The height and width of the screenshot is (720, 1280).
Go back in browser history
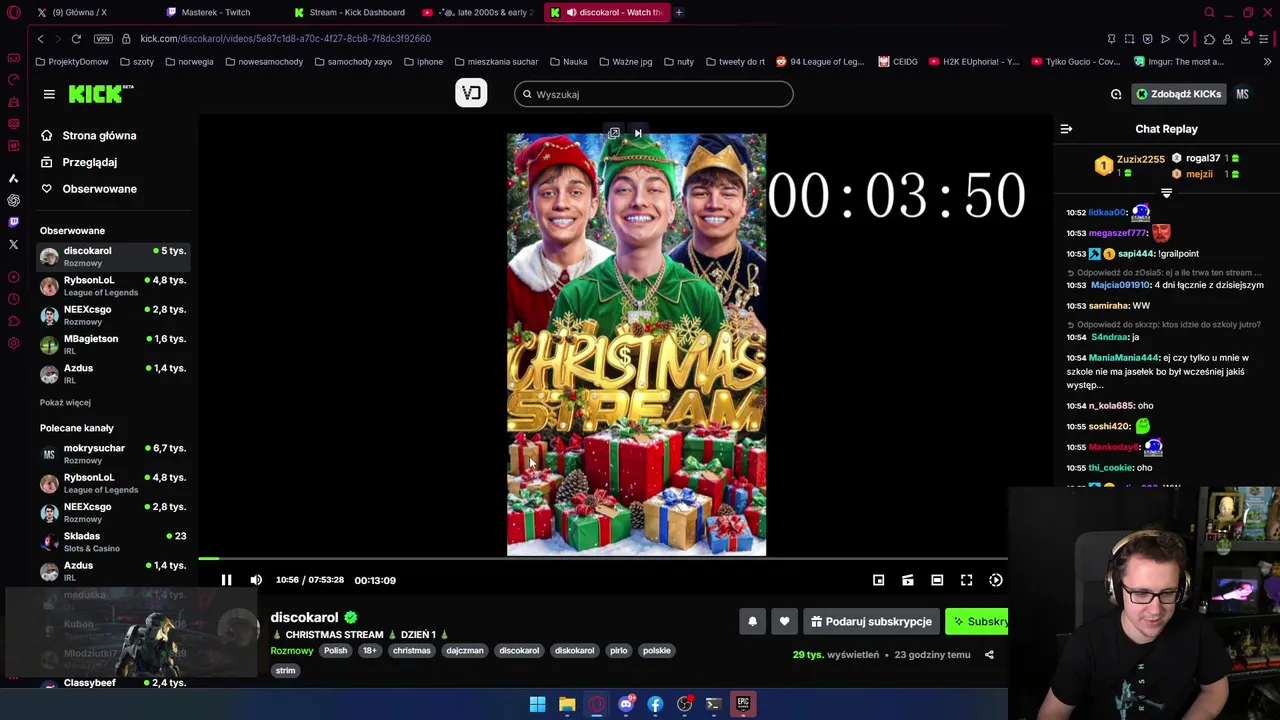[x=40, y=38]
